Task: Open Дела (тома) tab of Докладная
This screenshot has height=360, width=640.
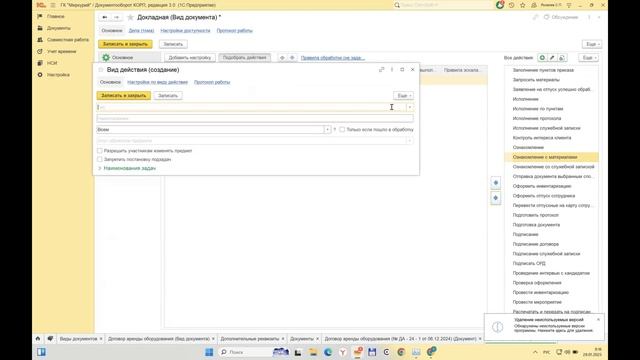Action: click(x=141, y=31)
